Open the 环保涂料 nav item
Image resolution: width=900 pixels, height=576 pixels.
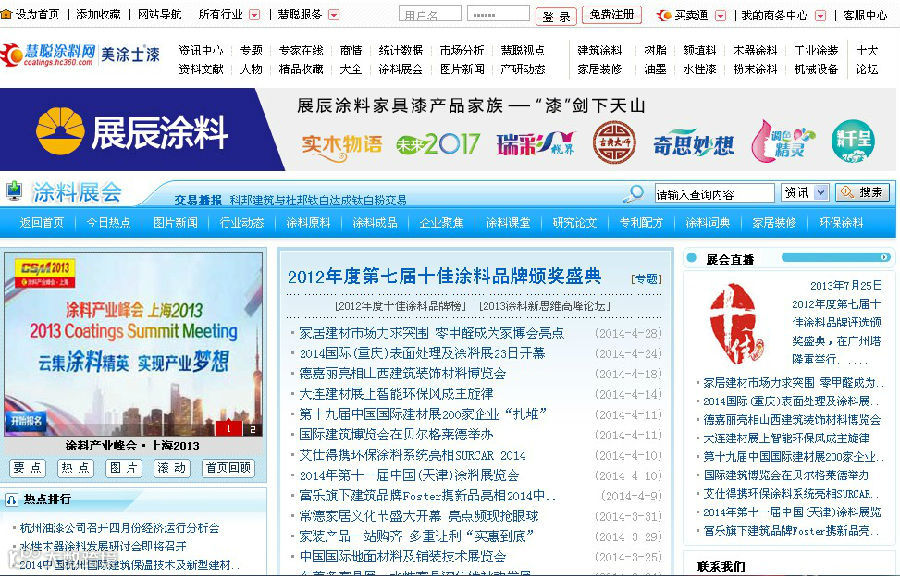841,223
